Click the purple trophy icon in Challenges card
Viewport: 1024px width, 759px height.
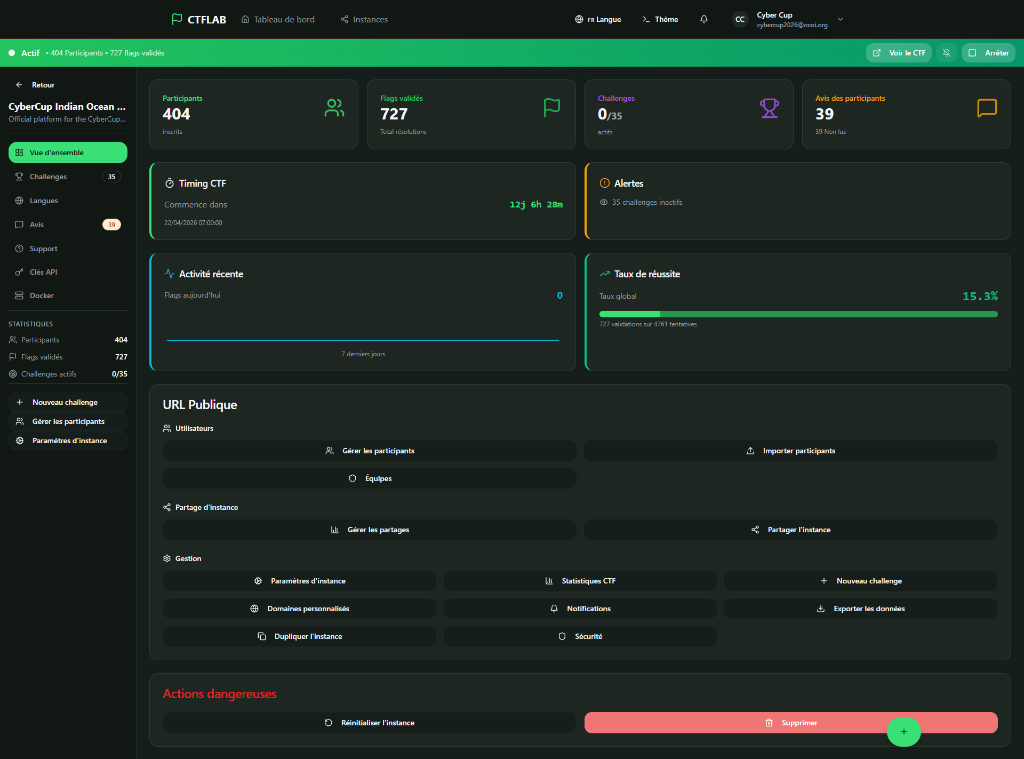[x=769, y=108]
